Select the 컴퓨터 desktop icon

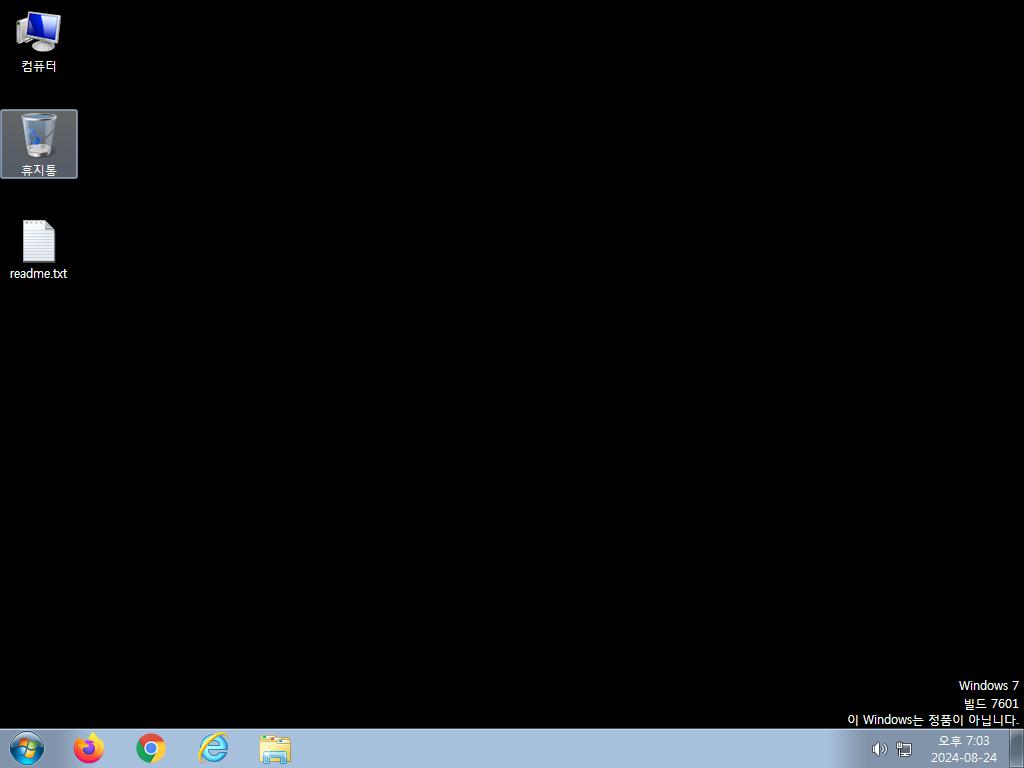[x=39, y=42]
